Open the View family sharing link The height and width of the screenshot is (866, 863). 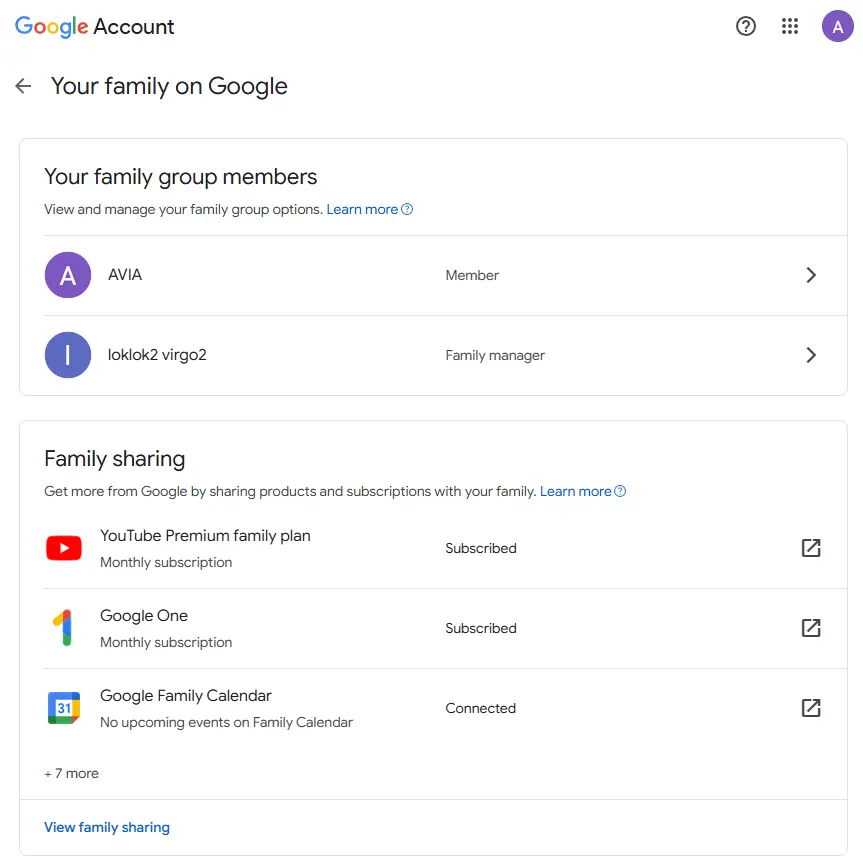107,827
